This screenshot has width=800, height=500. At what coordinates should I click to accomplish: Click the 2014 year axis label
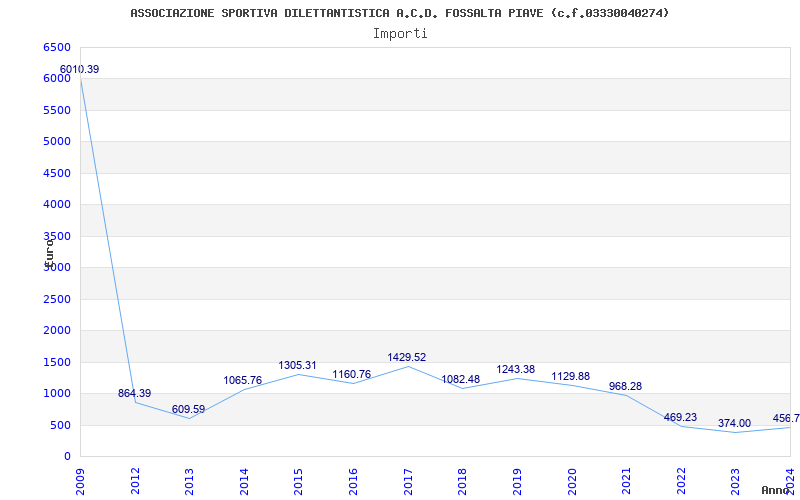[244, 482]
